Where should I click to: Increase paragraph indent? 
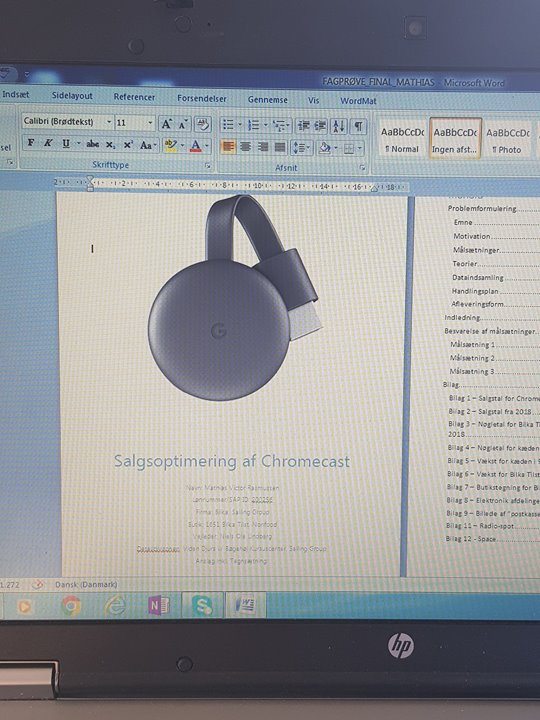(320, 126)
